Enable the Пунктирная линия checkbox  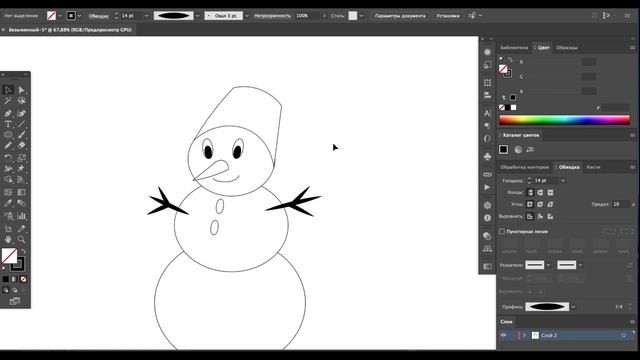coord(502,231)
